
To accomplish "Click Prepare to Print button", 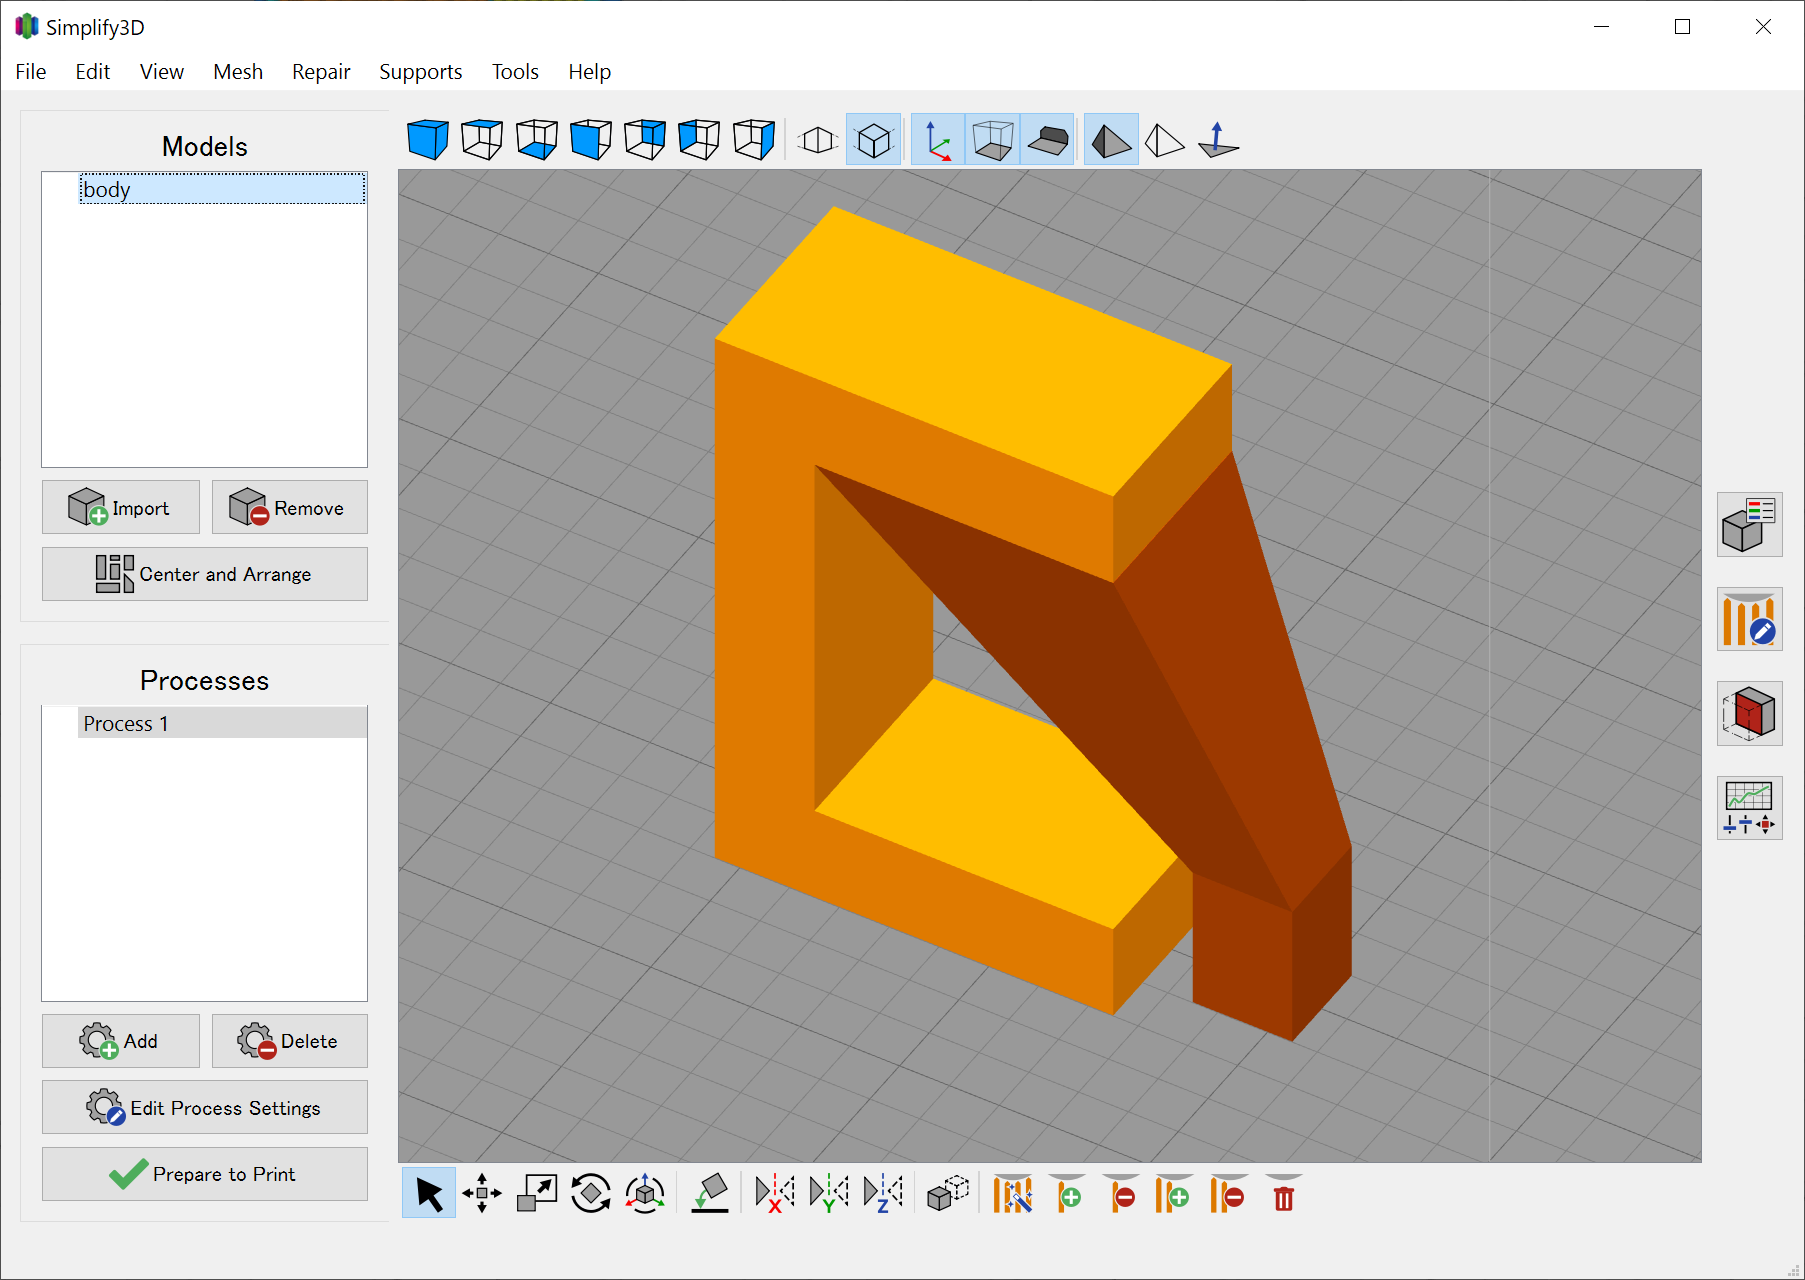I will (205, 1174).
